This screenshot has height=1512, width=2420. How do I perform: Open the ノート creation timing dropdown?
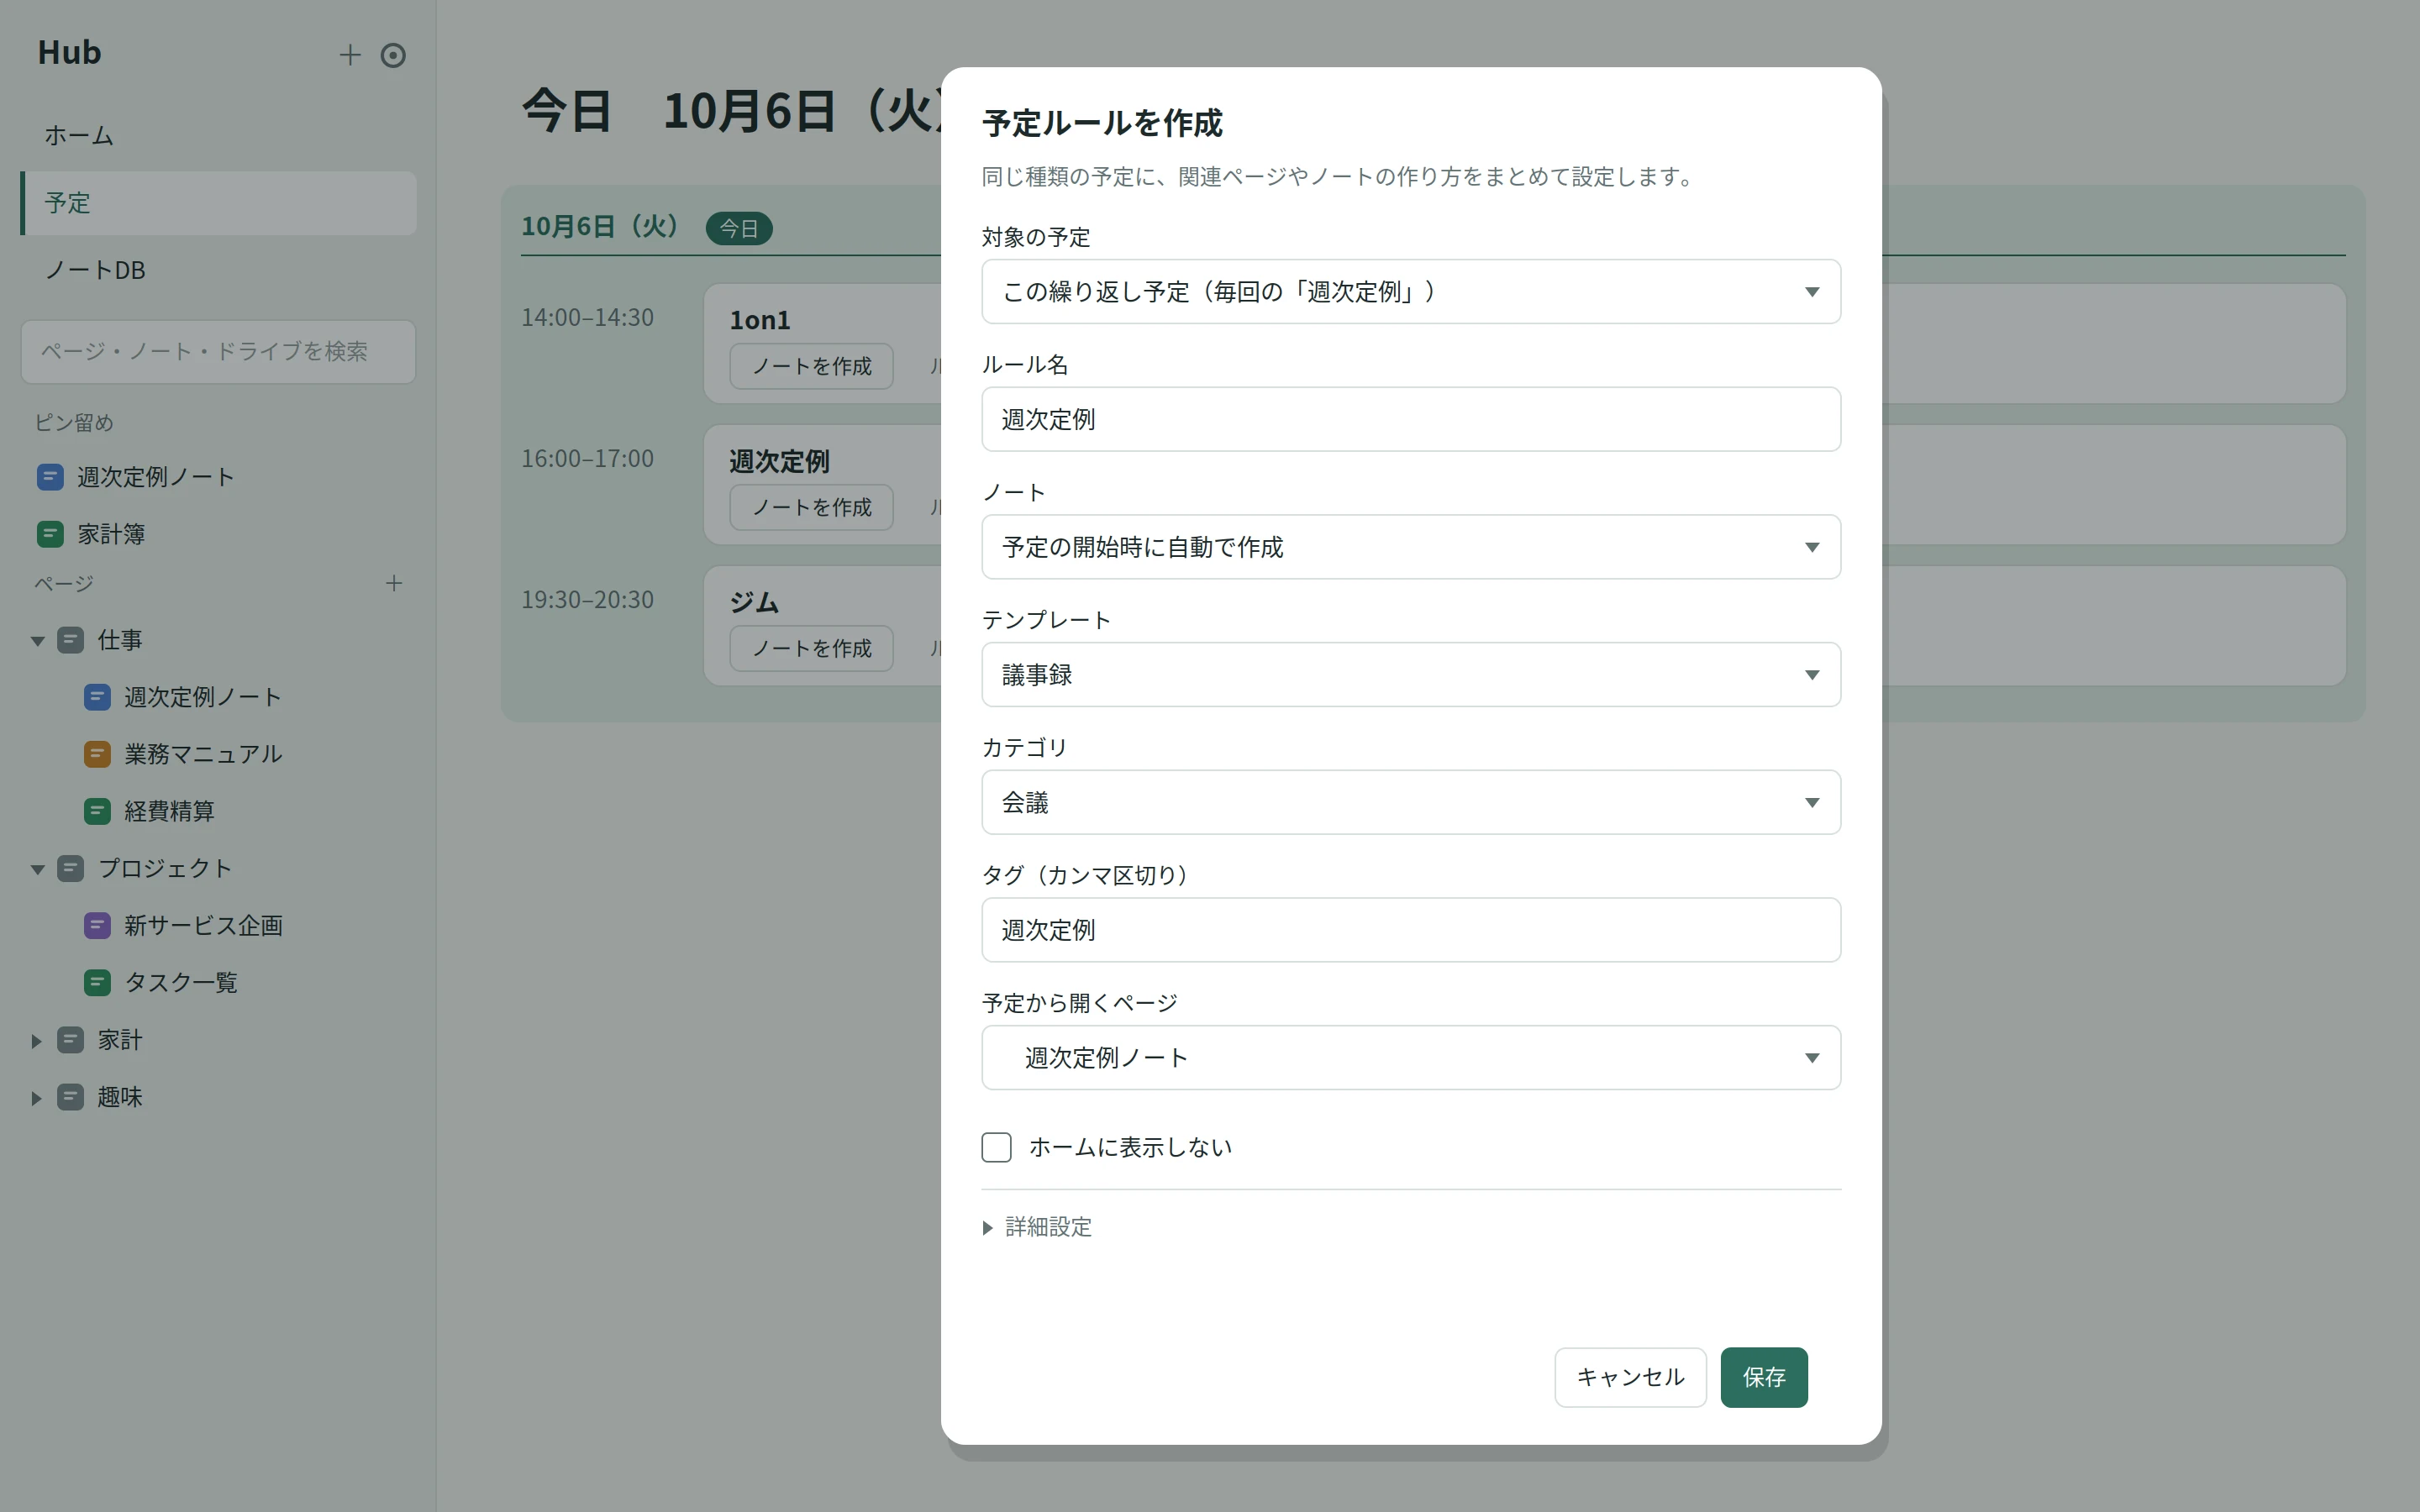point(1410,547)
